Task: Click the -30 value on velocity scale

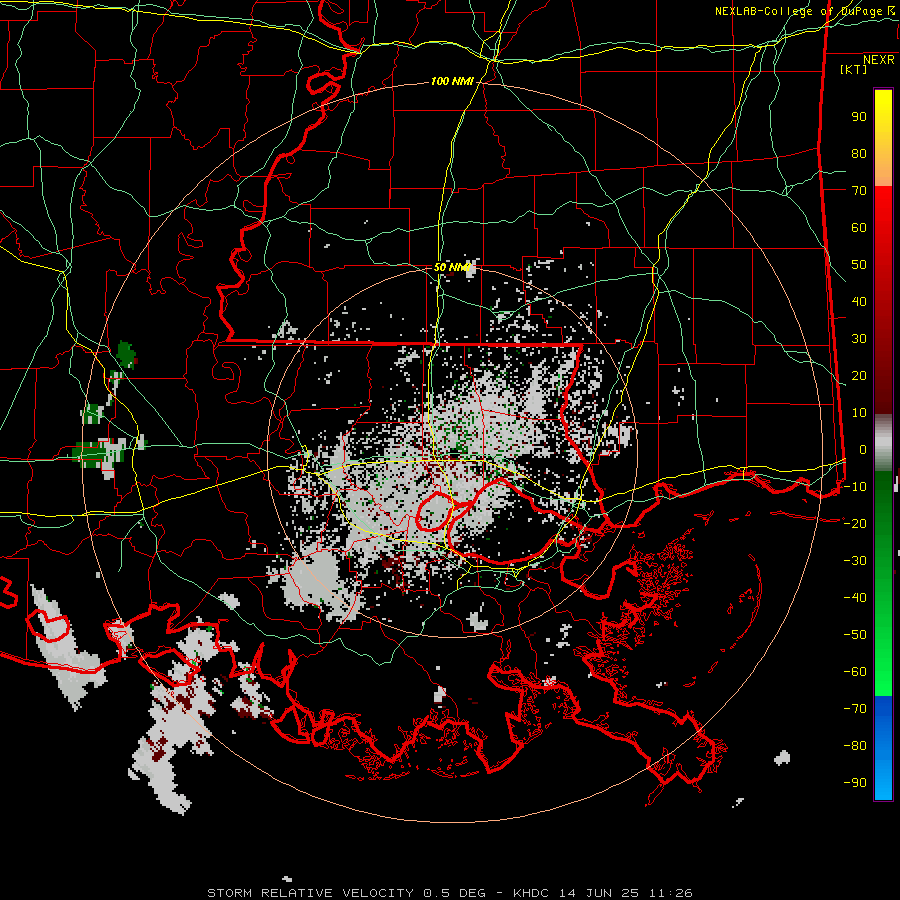Action: coord(855,561)
